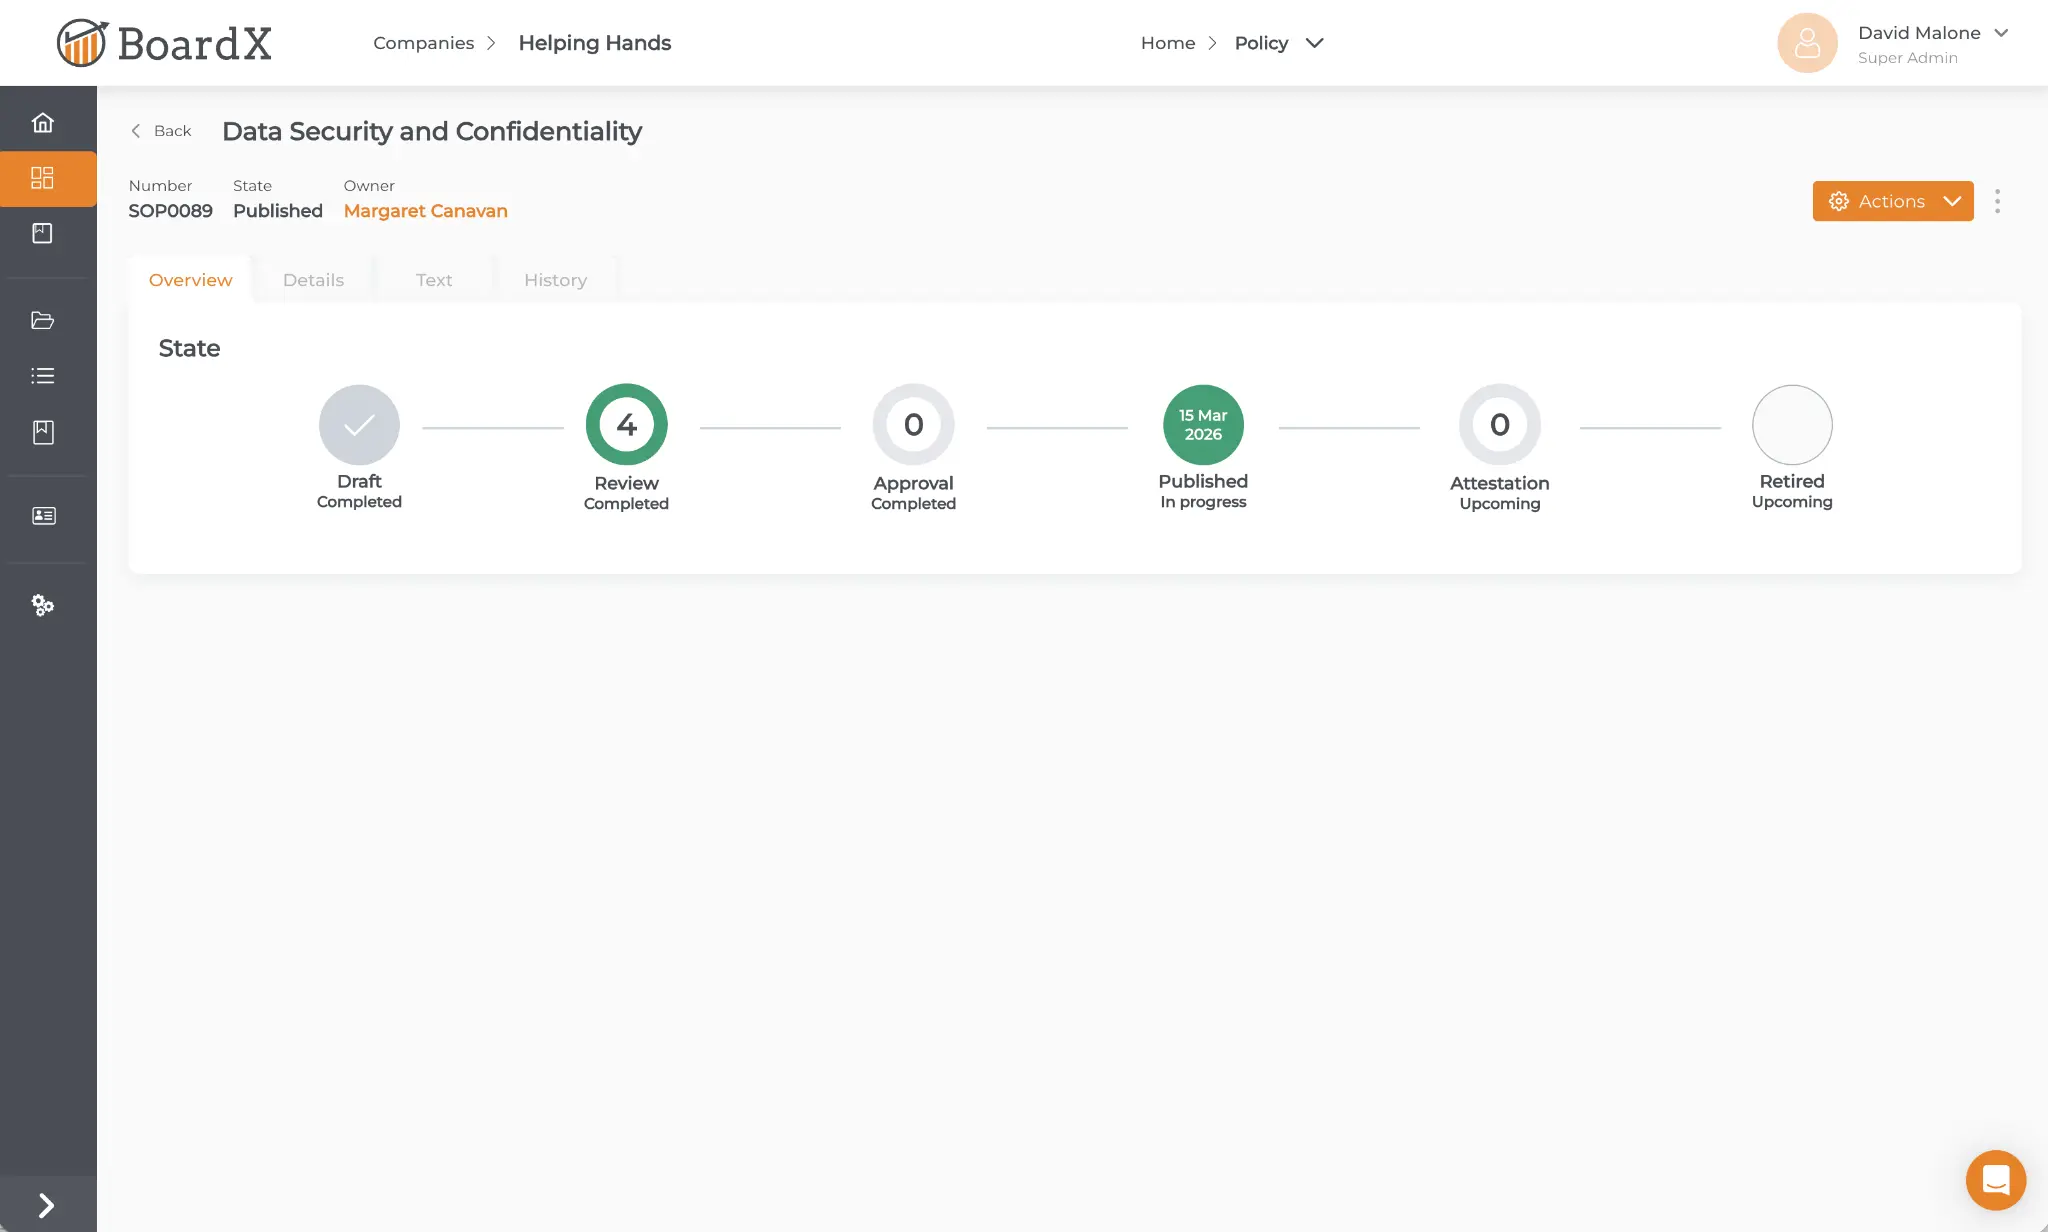Open the list view icon in sidebar
Screen dimensions: 2048x1232
point(43,375)
